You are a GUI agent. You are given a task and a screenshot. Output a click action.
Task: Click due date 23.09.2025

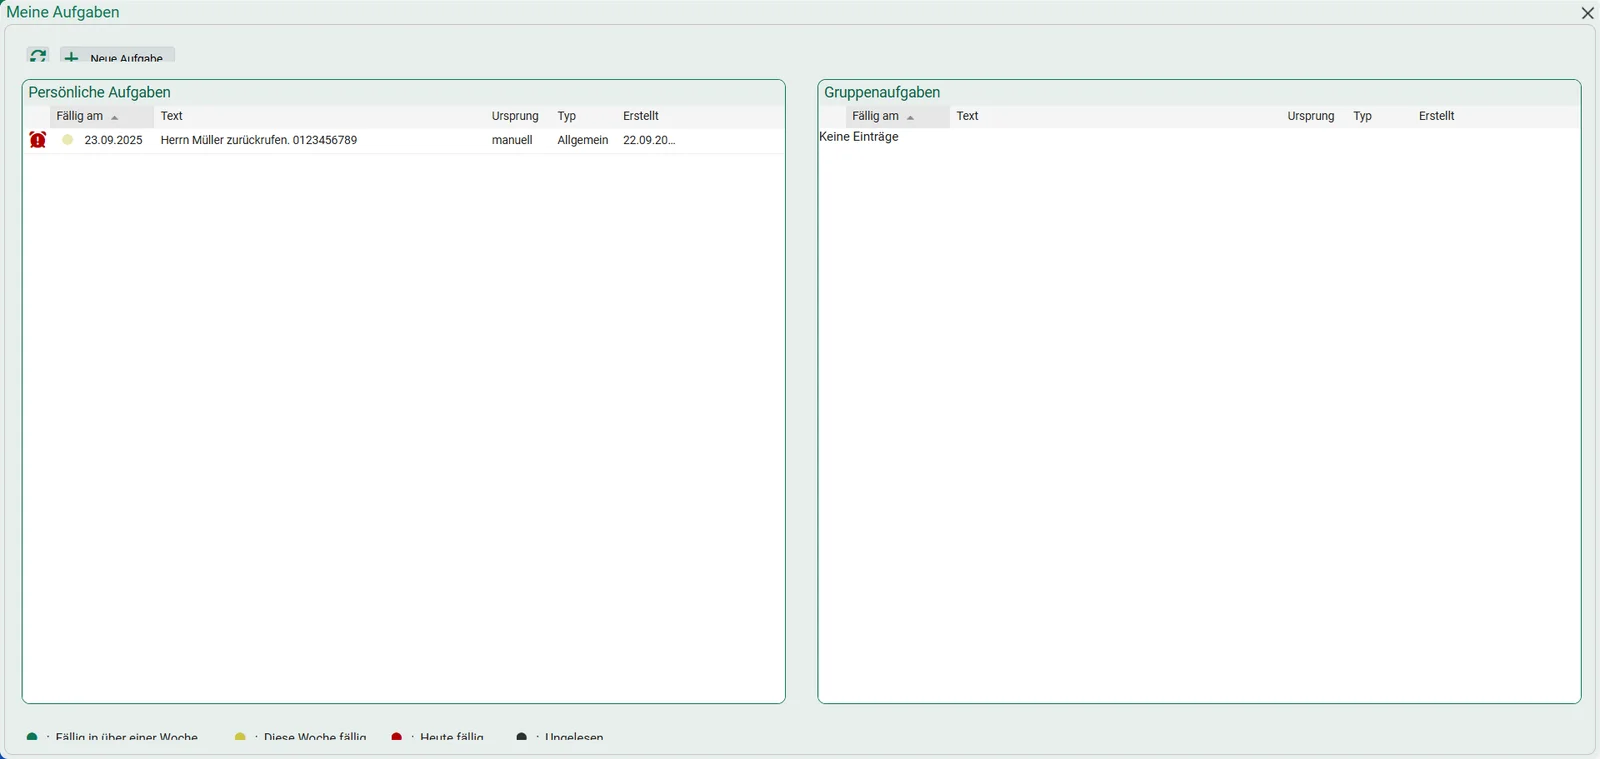pyautogui.click(x=114, y=140)
